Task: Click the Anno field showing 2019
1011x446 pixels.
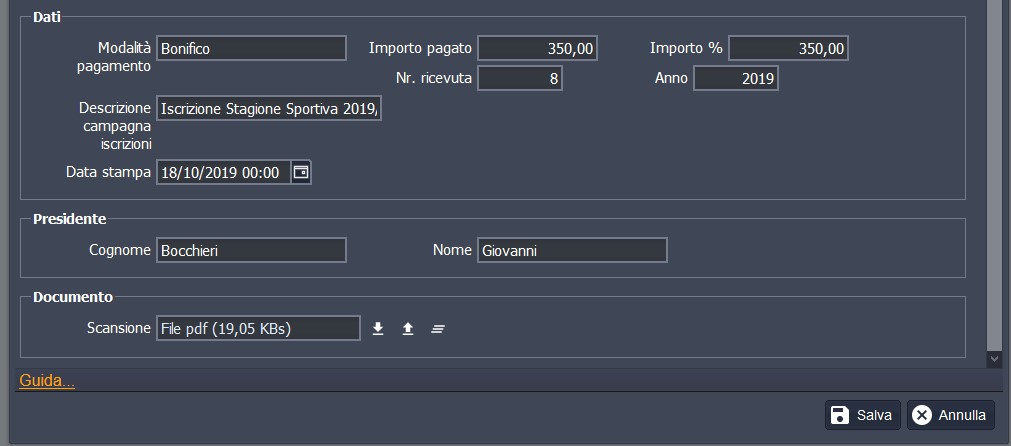Action: tap(735, 78)
